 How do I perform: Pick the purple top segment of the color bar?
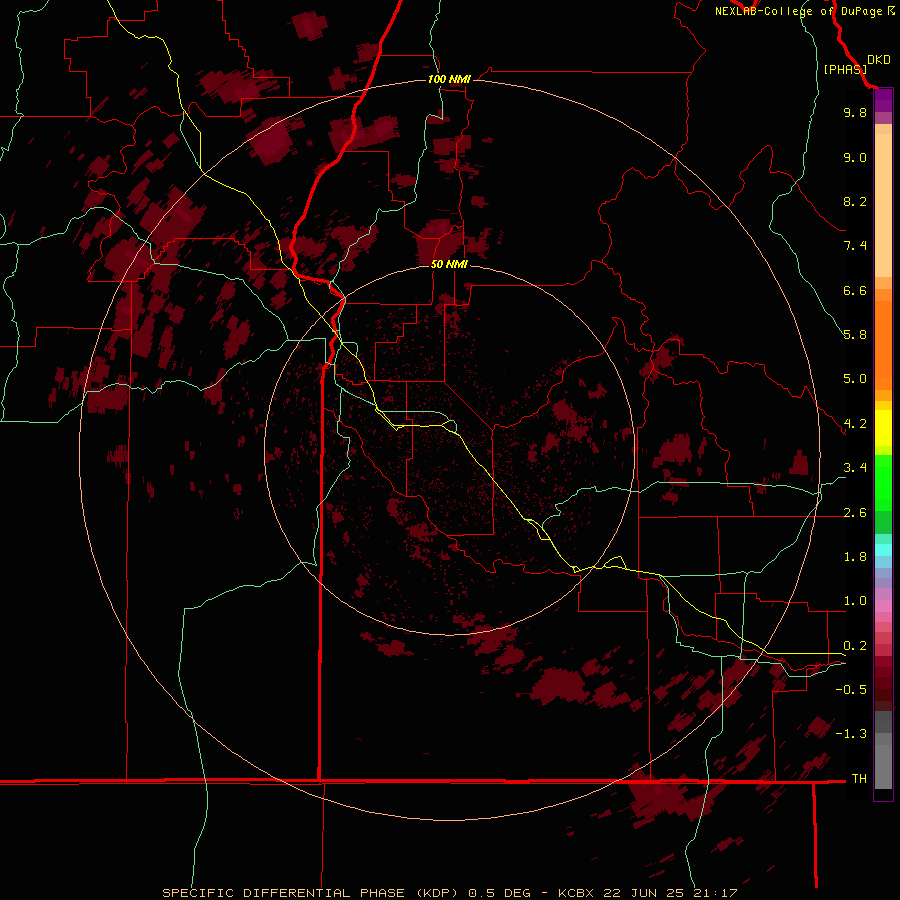pyautogui.click(x=883, y=100)
